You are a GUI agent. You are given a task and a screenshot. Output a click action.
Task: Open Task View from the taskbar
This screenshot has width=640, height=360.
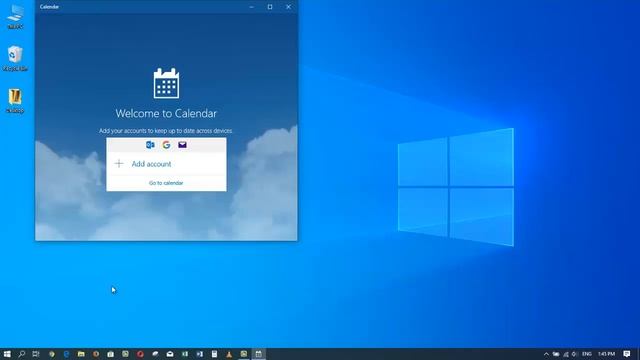coord(36,354)
